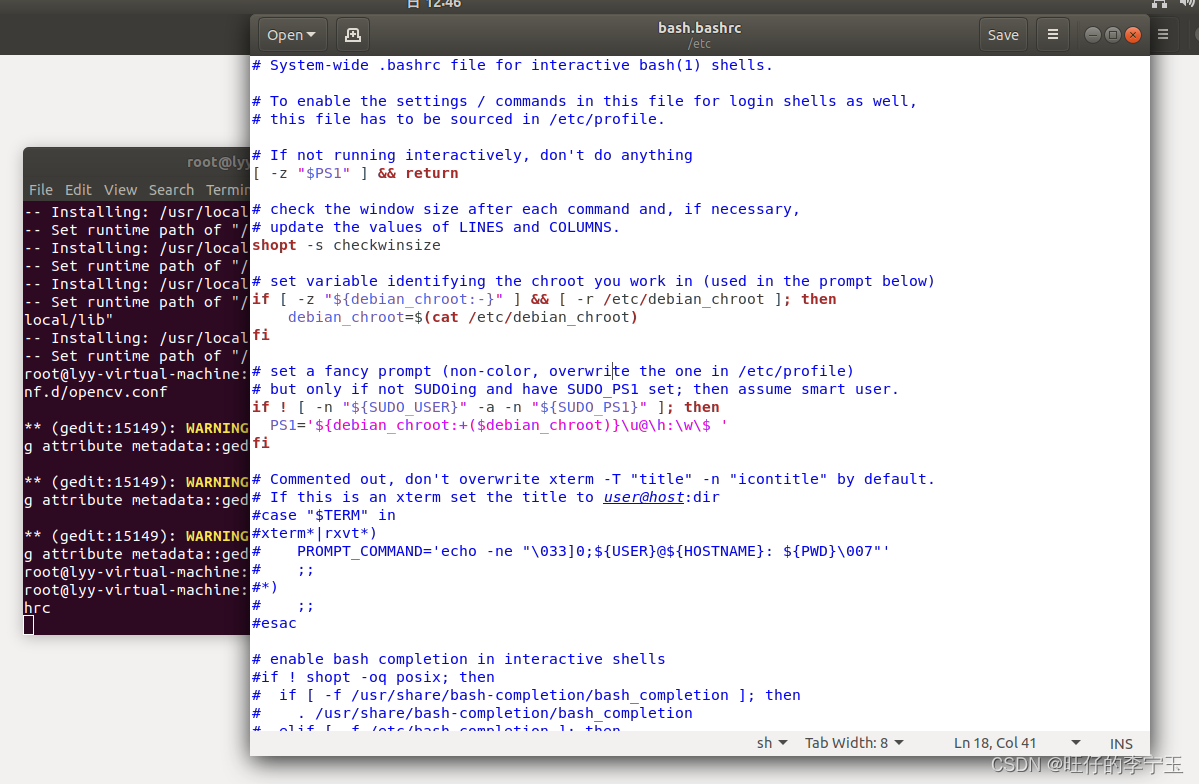Viewport: 1199px width, 784px height.
Task: Click the 'nf.d/opencv.conf' line in the terminal
Action: coord(96,392)
